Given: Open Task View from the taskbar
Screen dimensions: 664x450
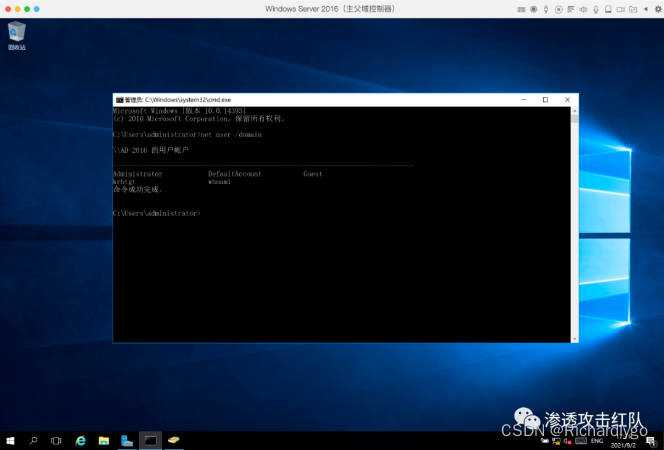Looking at the screenshot, I should pyautogui.click(x=56, y=441).
